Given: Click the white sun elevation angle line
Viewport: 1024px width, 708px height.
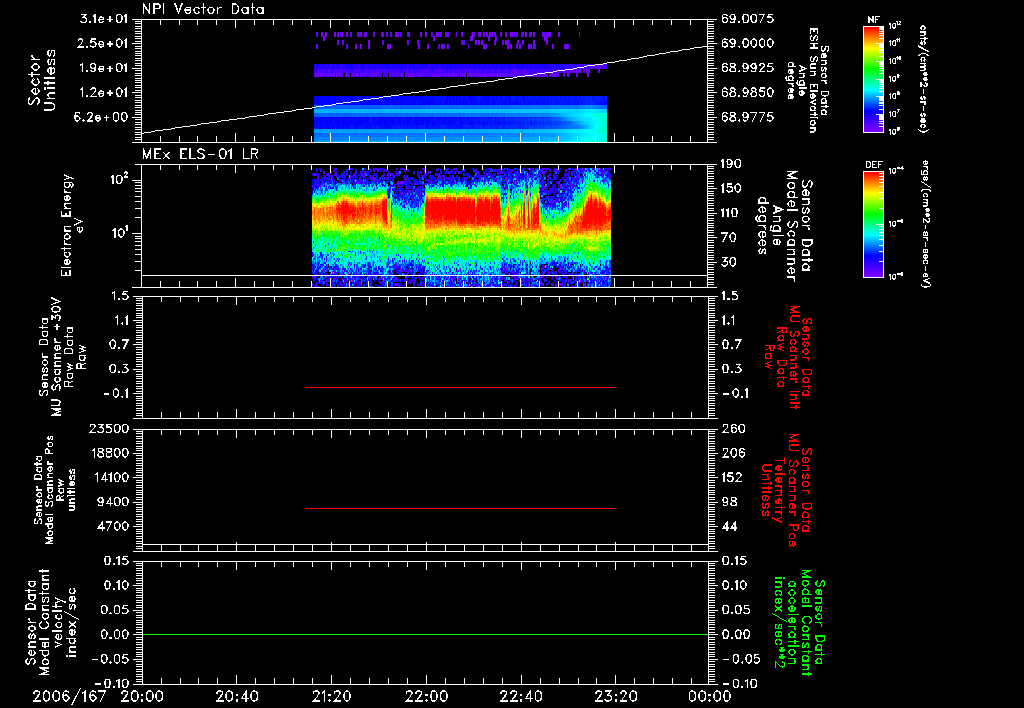Looking at the screenshot, I should (x=425, y=89).
